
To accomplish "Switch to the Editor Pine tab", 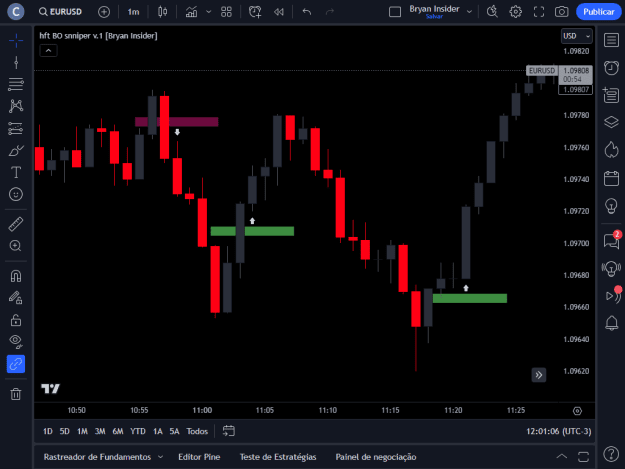I will [199, 457].
